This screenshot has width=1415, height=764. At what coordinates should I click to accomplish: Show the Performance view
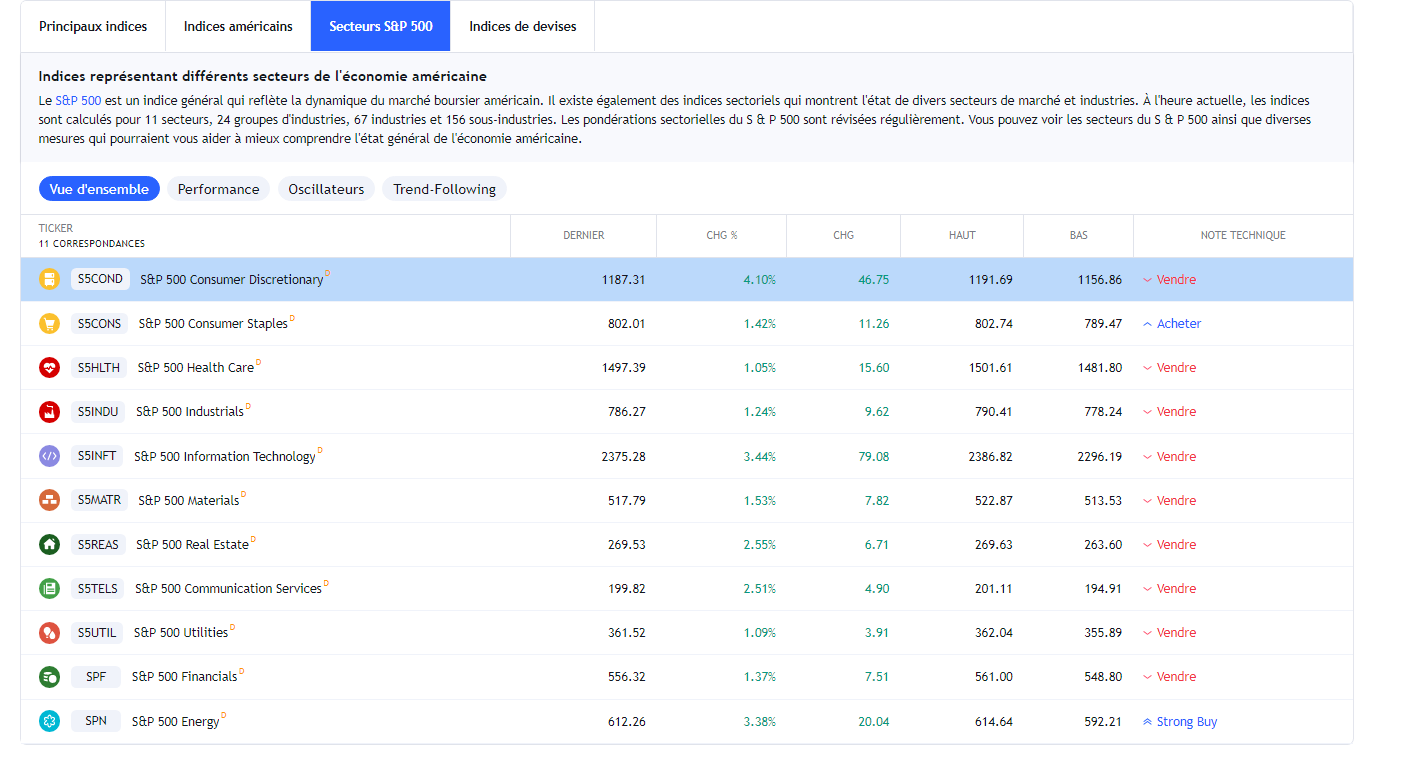(x=218, y=189)
